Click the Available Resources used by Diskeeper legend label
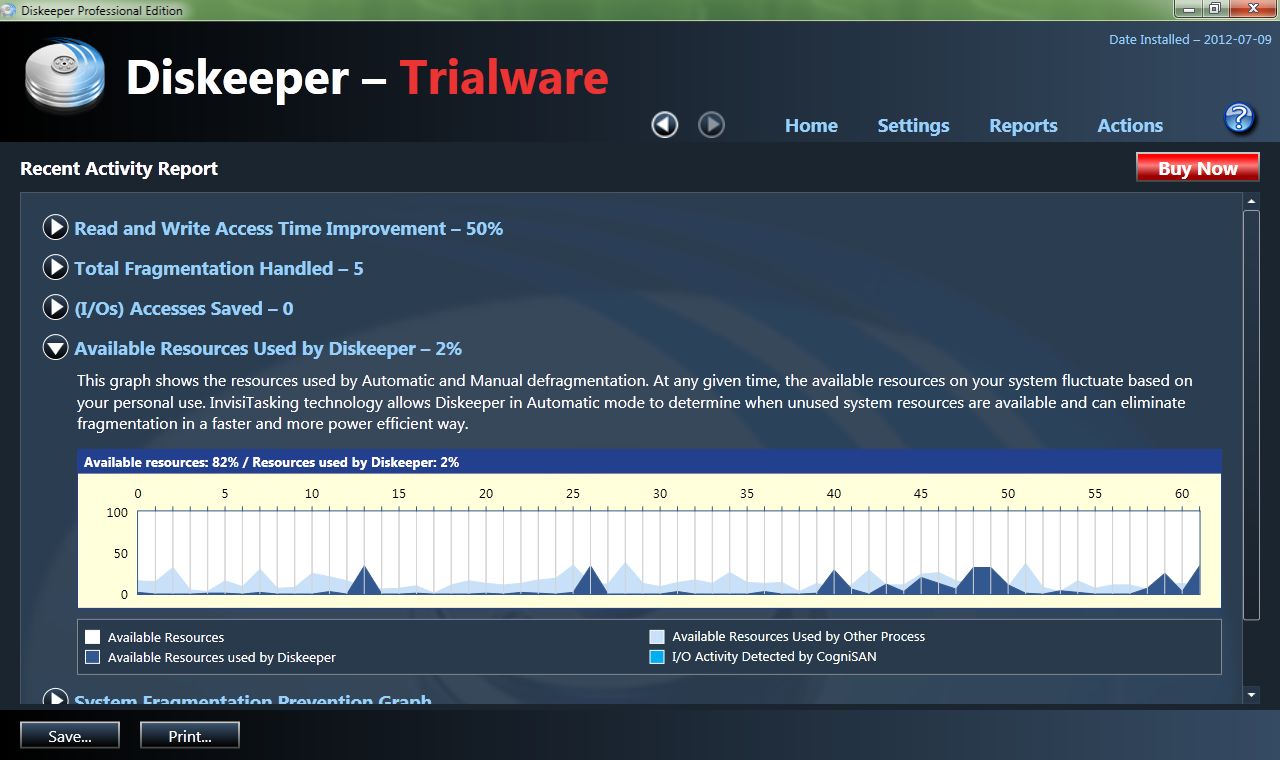 click(x=222, y=658)
